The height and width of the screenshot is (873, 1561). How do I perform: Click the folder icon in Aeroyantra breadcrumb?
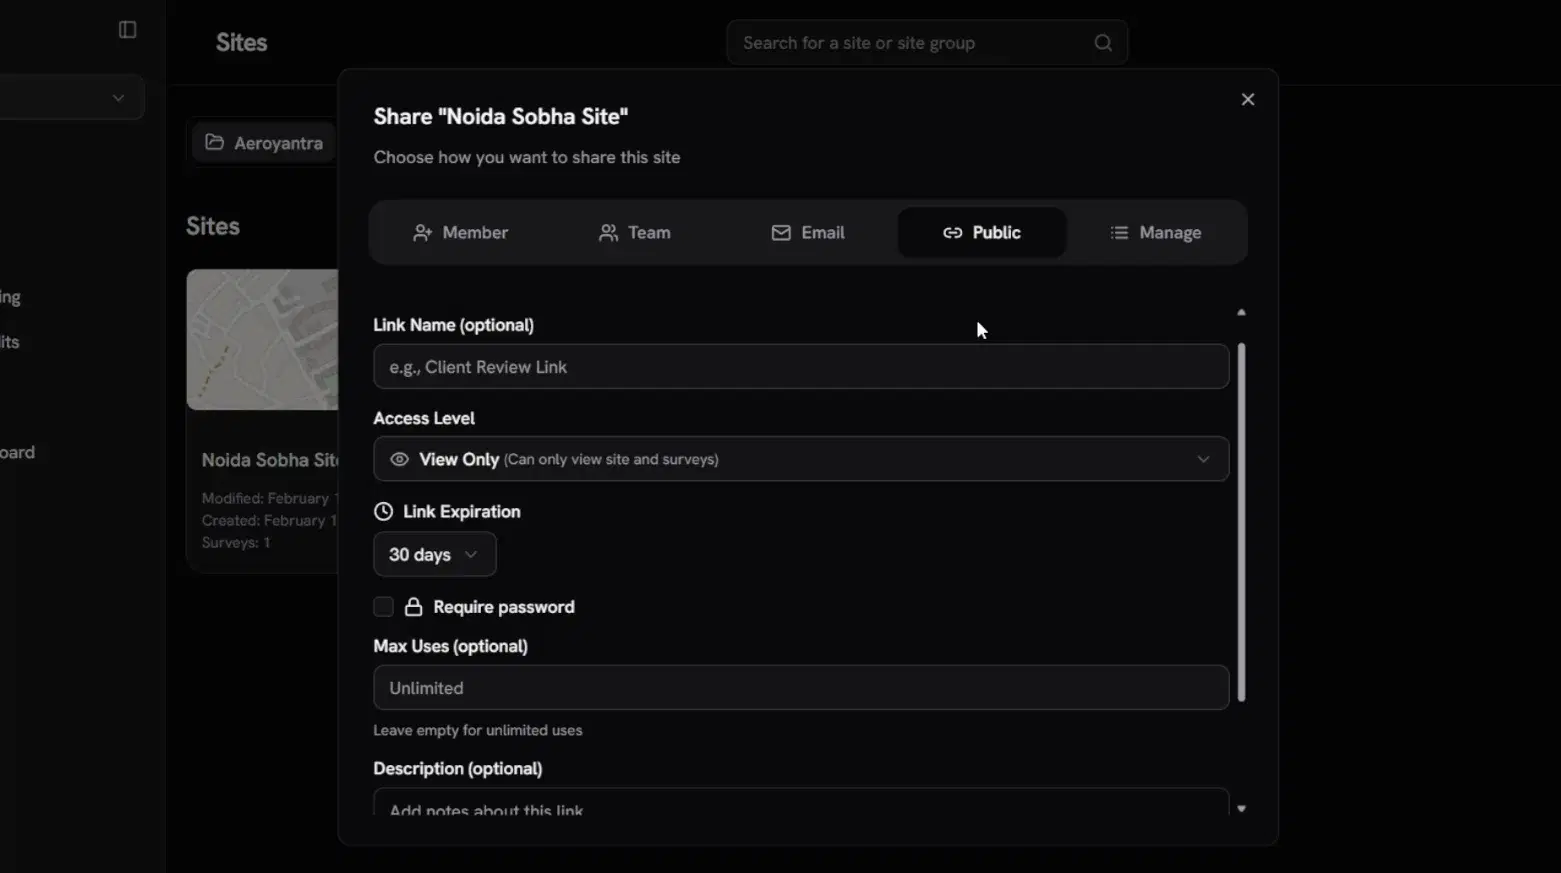click(x=214, y=142)
